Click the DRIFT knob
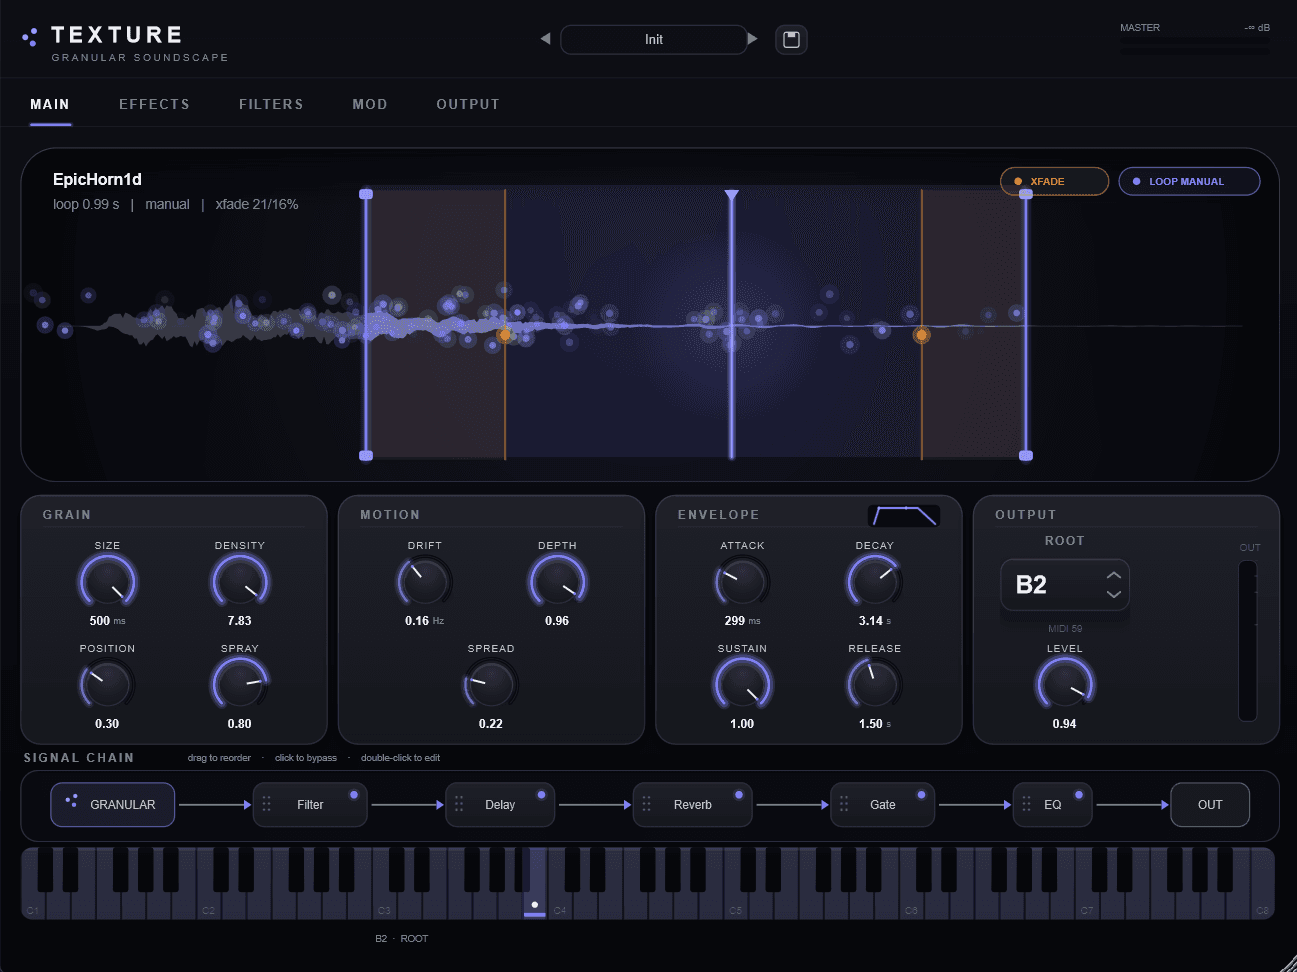 pos(425,581)
